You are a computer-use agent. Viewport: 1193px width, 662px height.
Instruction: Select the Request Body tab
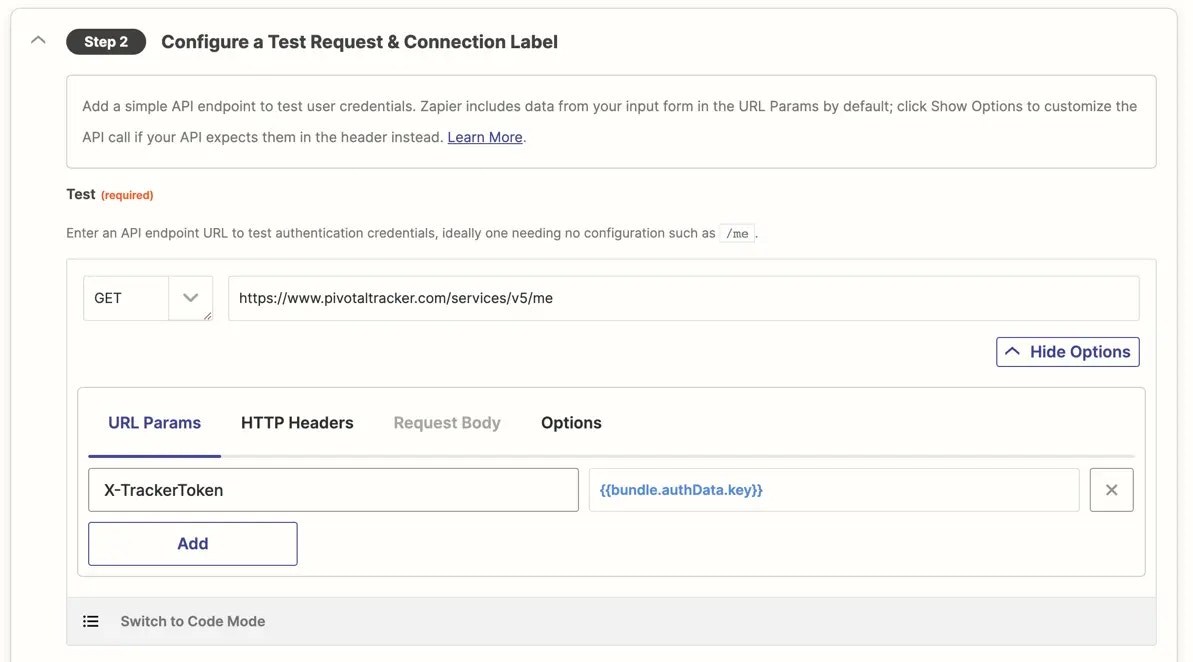[447, 423]
